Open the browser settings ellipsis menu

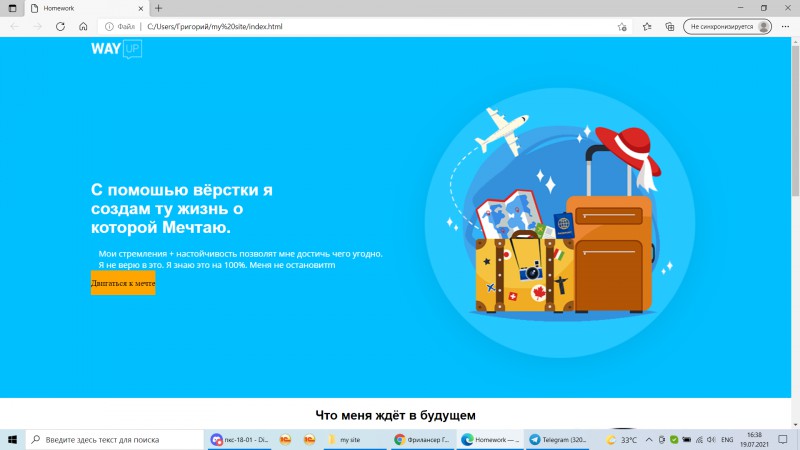785,27
